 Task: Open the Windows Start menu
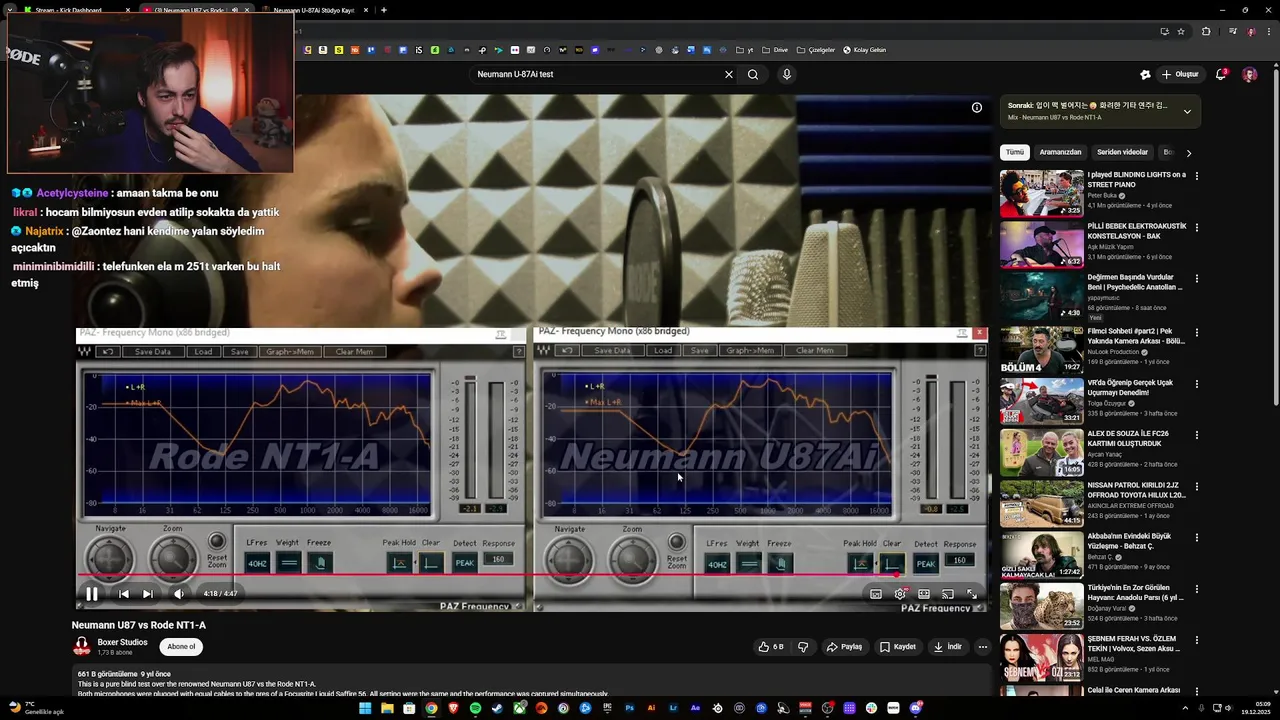click(x=365, y=708)
